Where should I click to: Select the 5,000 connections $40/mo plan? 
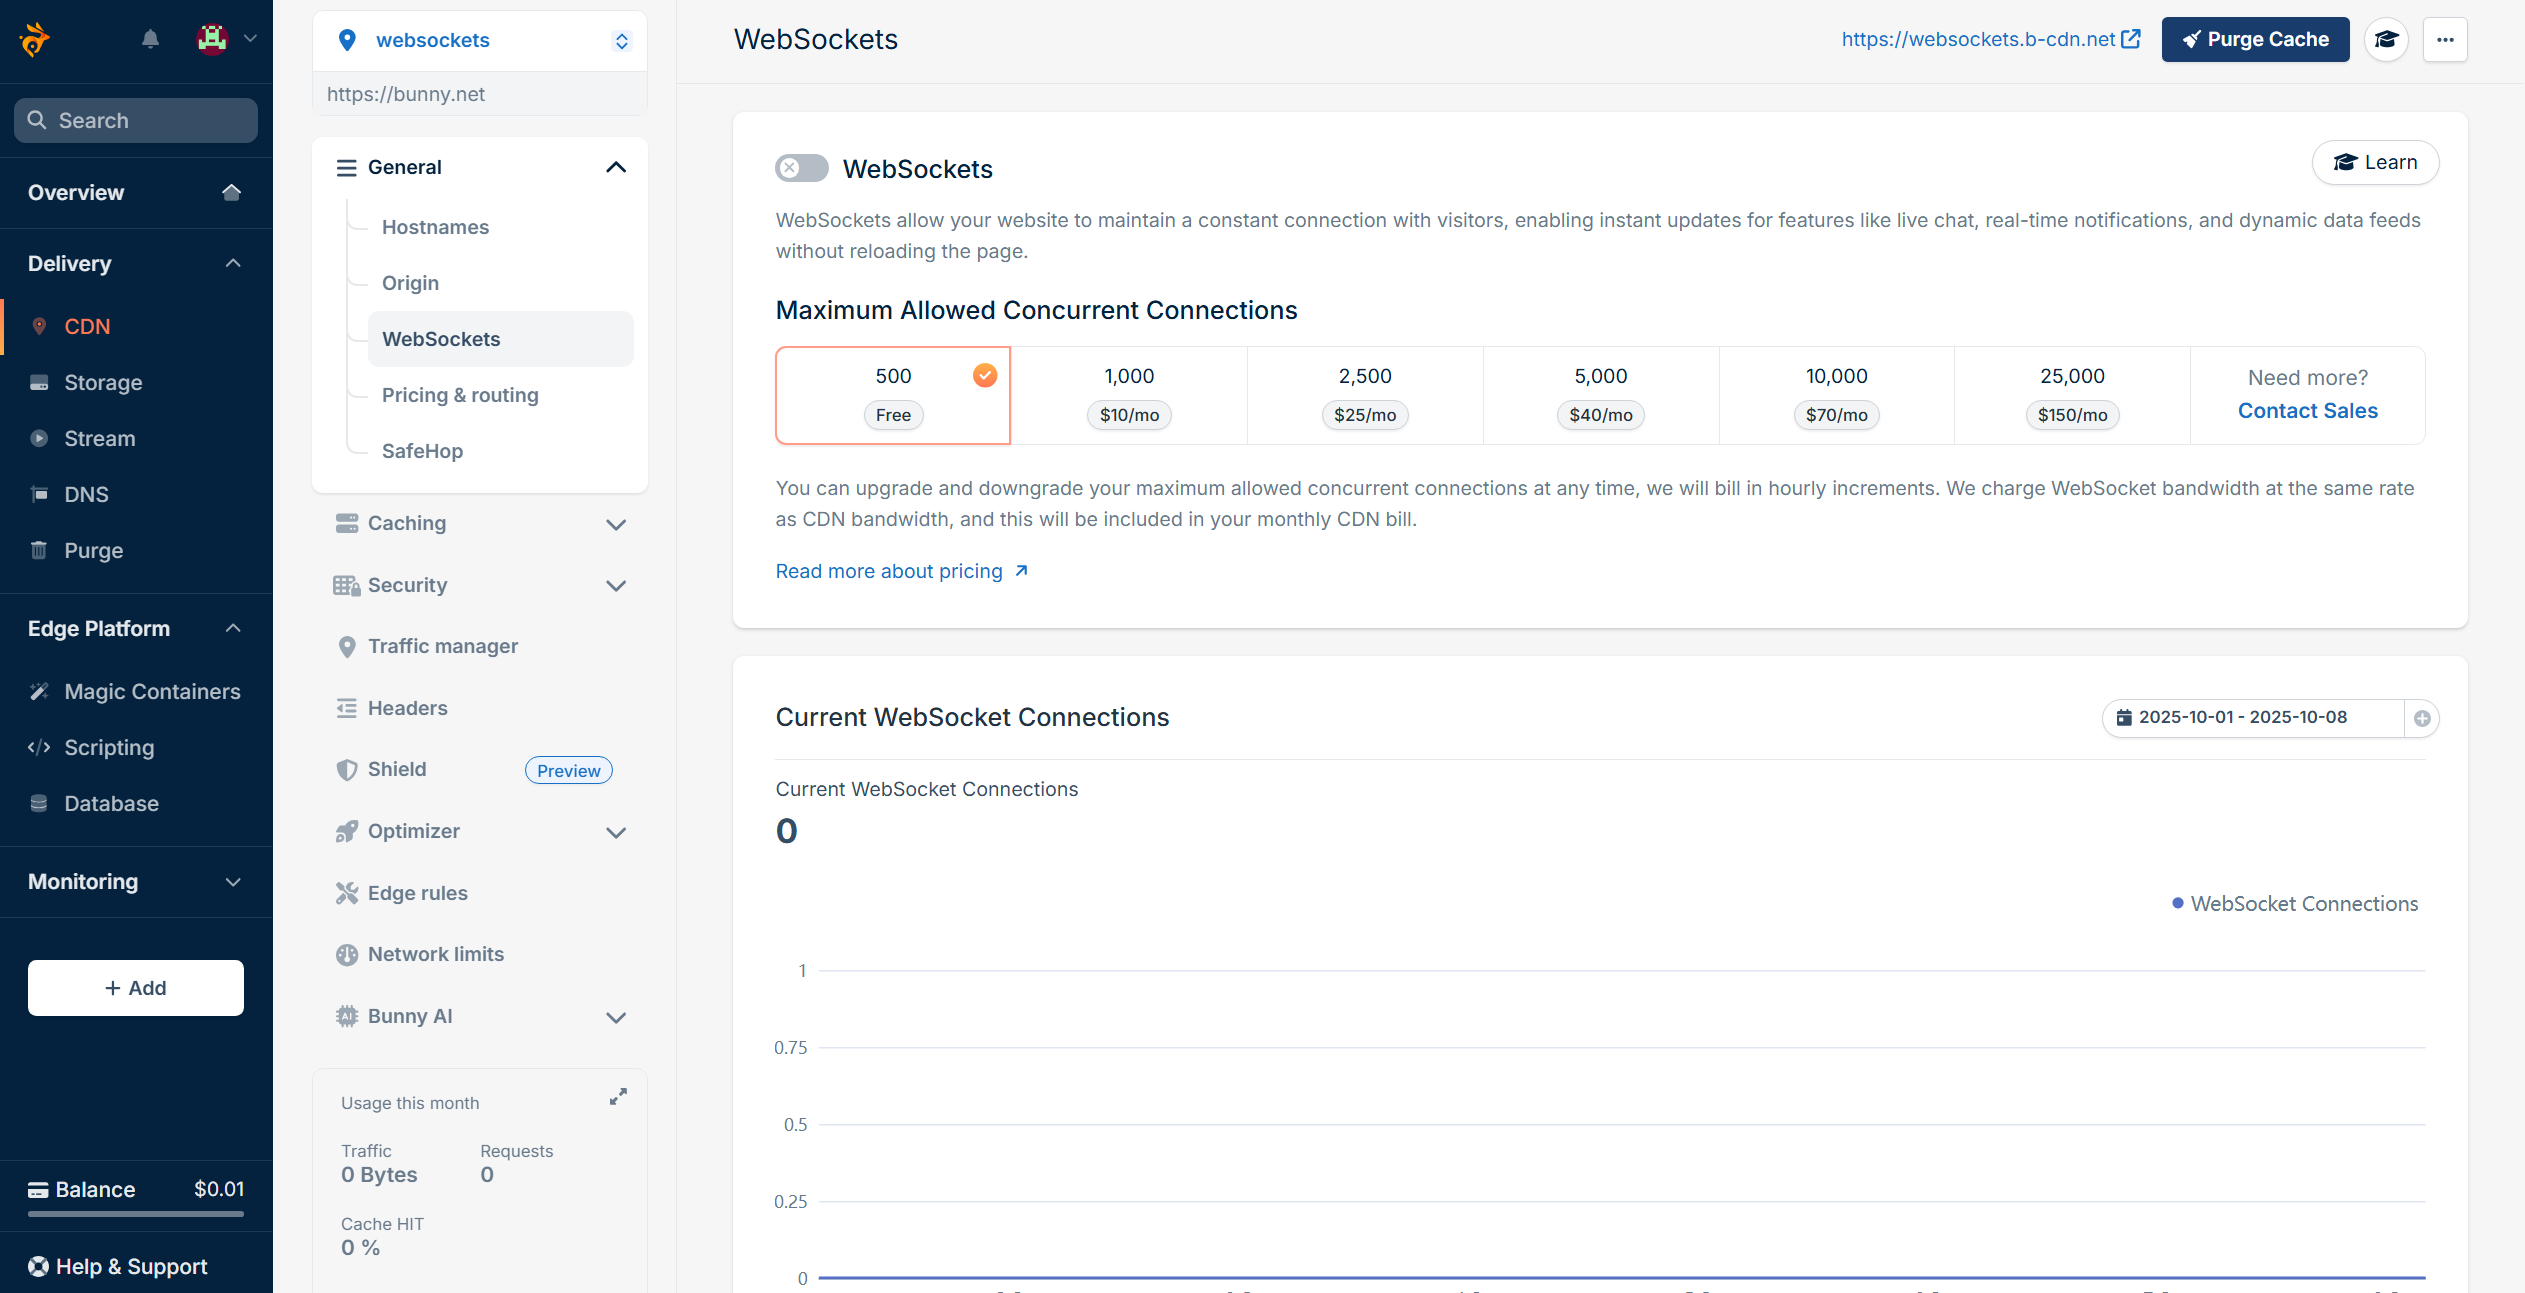(1601, 395)
